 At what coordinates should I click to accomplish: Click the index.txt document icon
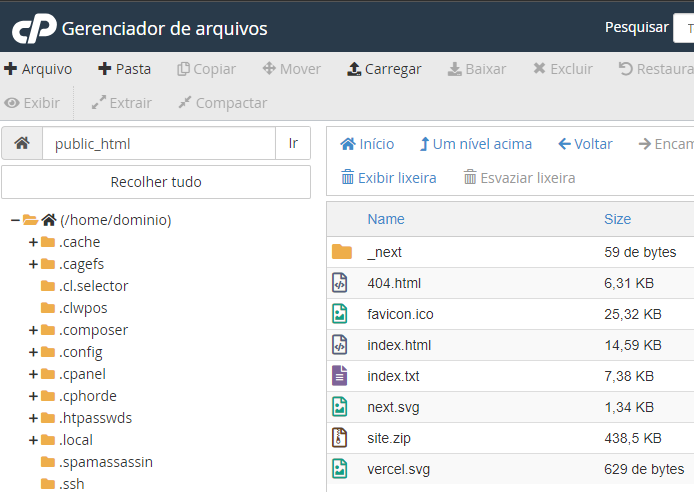click(x=340, y=376)
